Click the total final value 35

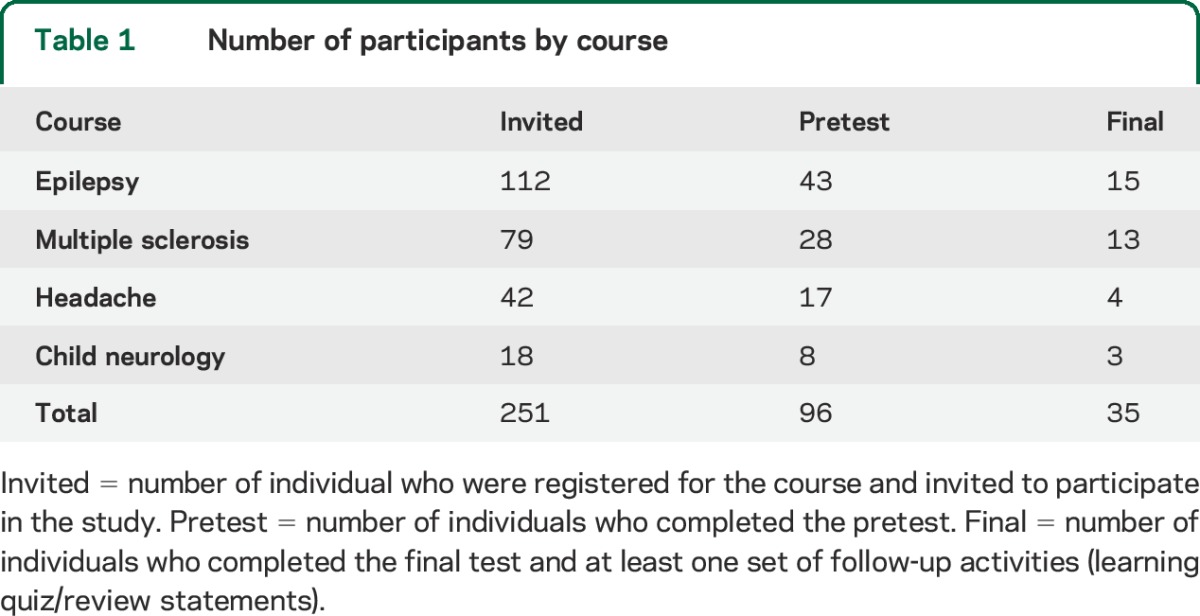pos(1123,413)
